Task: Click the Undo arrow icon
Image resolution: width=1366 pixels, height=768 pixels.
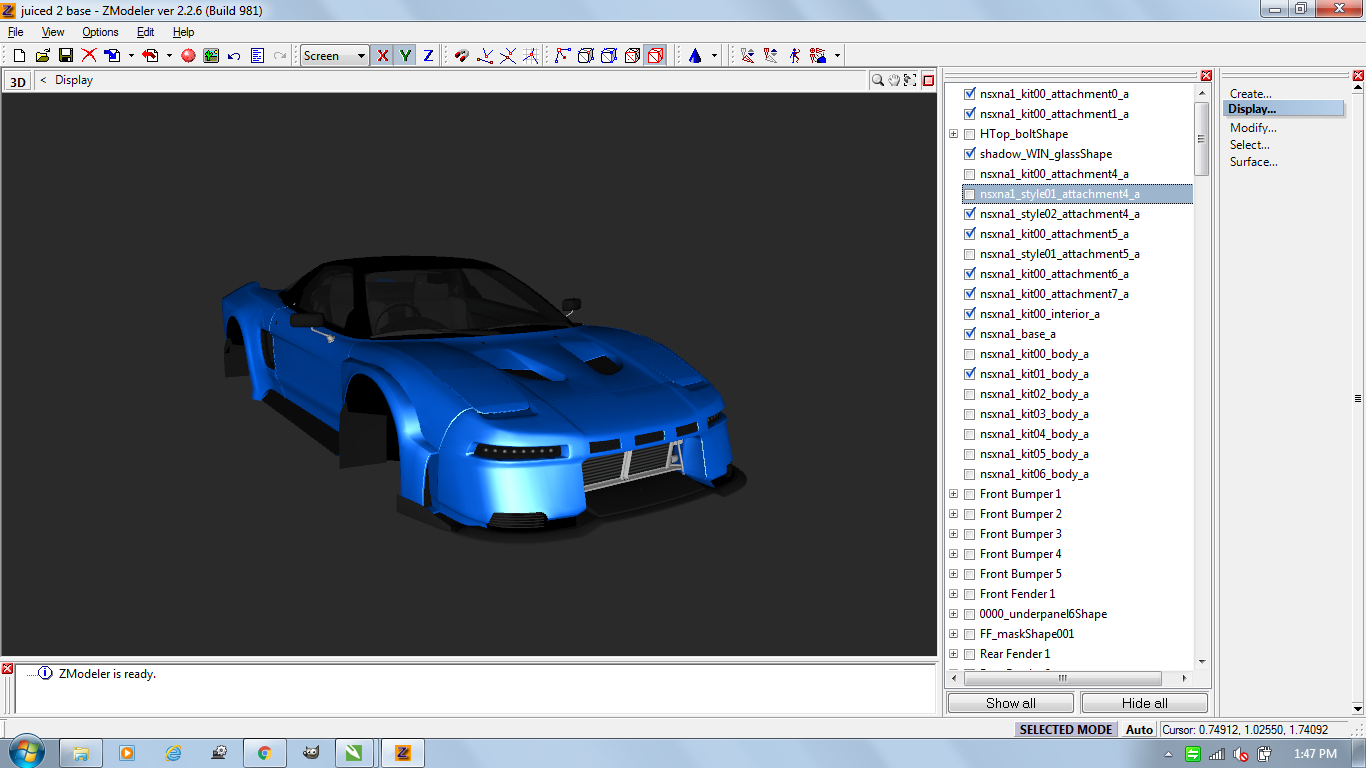Action: point(234,56)
